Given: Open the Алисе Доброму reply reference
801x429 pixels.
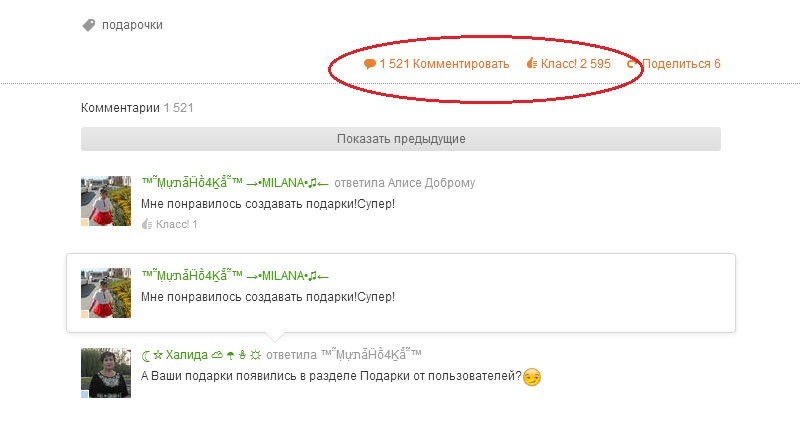Looking at the screenshot, I should (x=431, y=183).
